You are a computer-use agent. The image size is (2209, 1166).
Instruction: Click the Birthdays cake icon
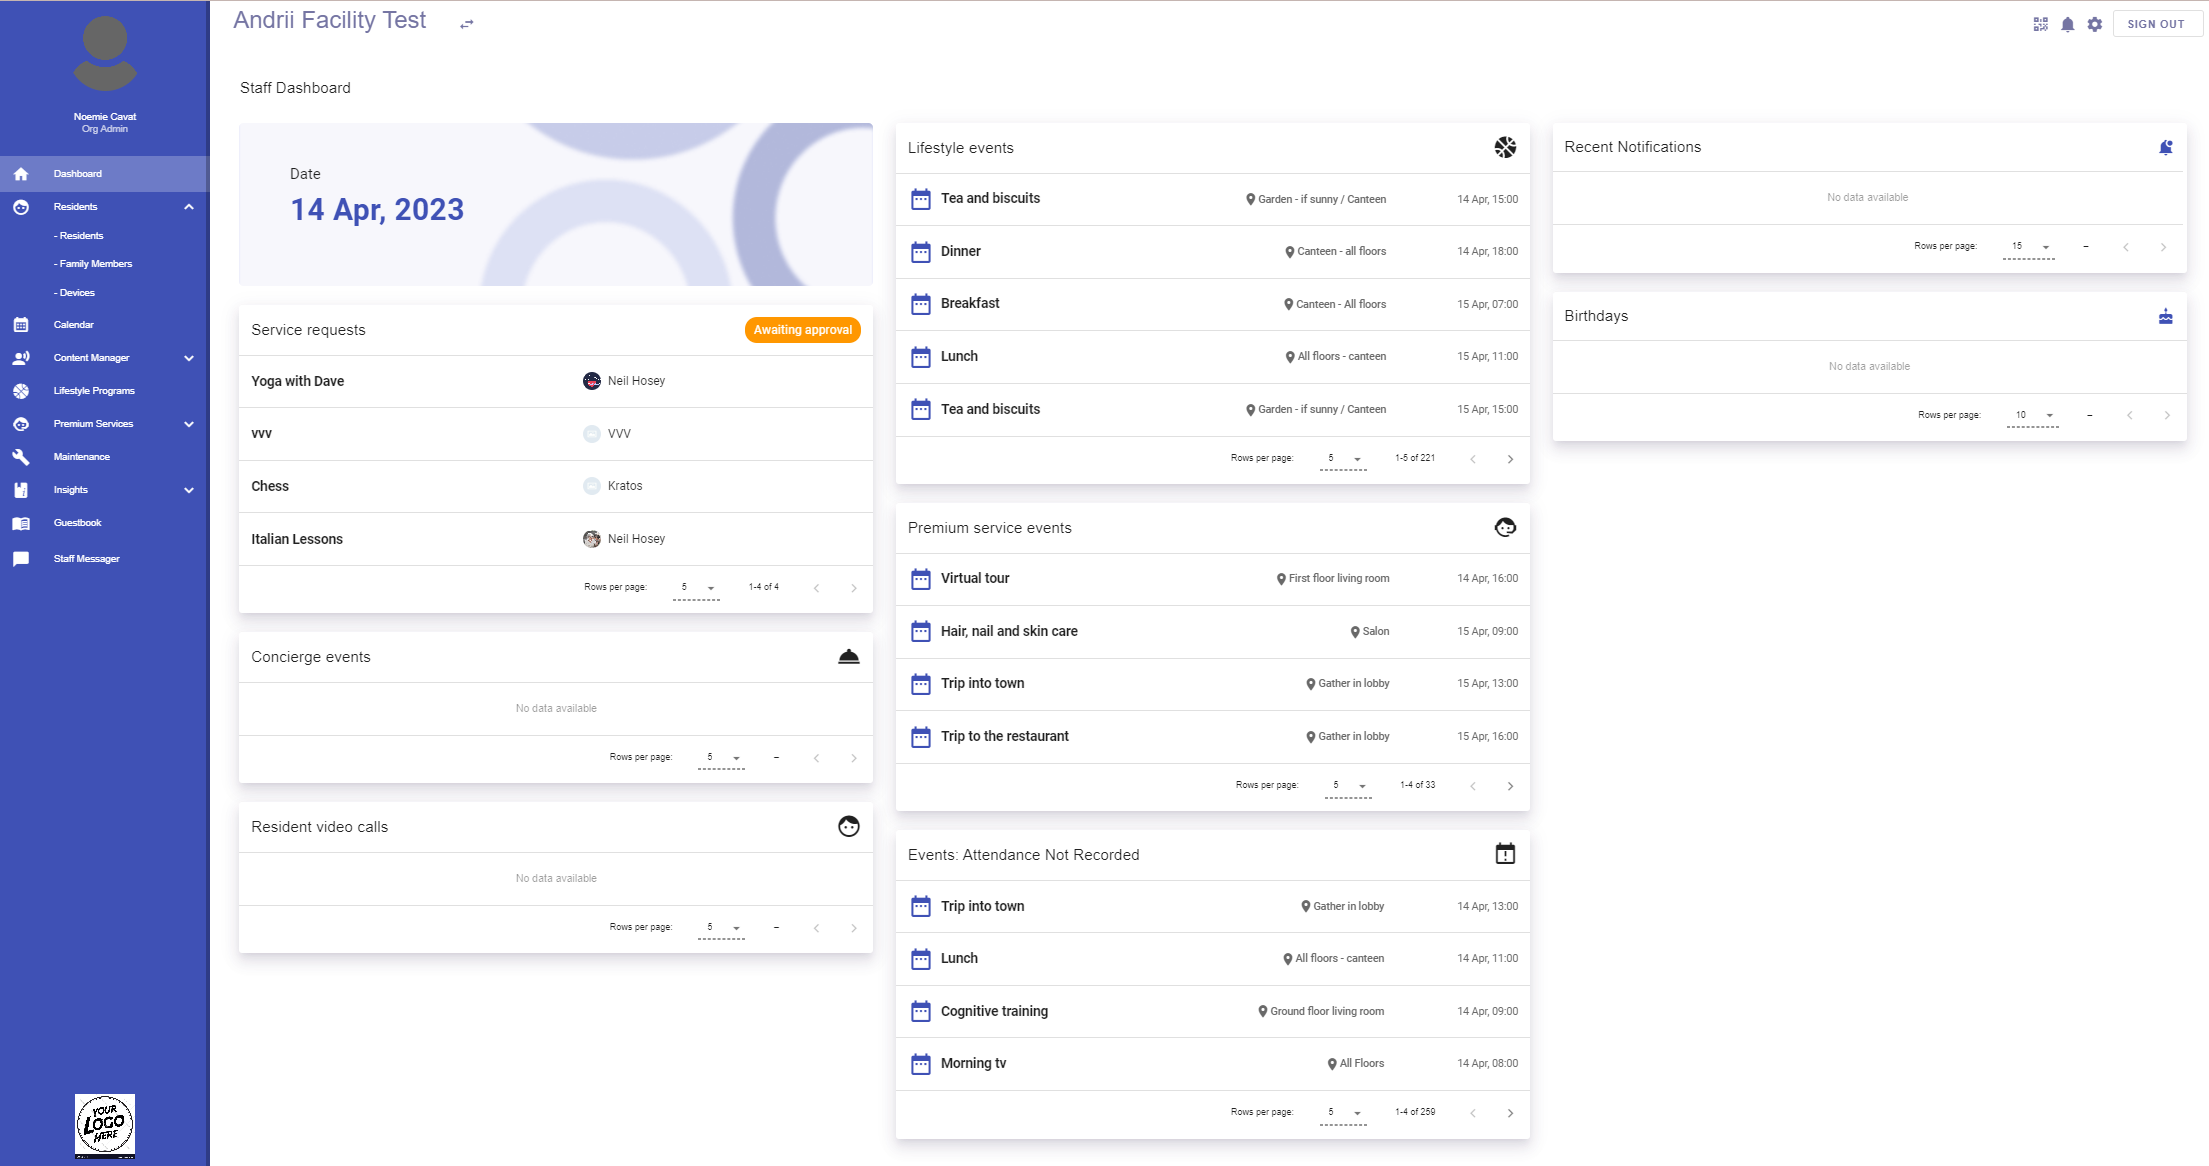pyautogui.click(x=2164, y=316)
